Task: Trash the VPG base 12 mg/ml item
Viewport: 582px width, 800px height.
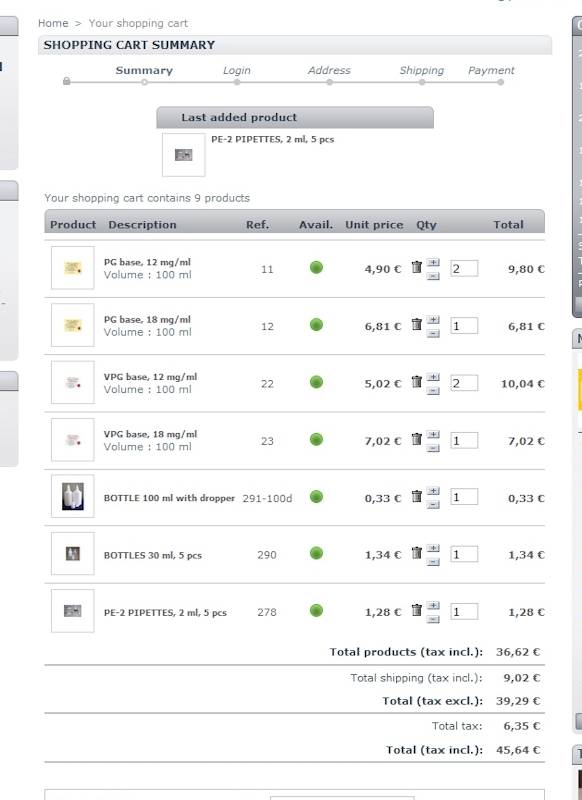Action: click(x=417, y=381)
